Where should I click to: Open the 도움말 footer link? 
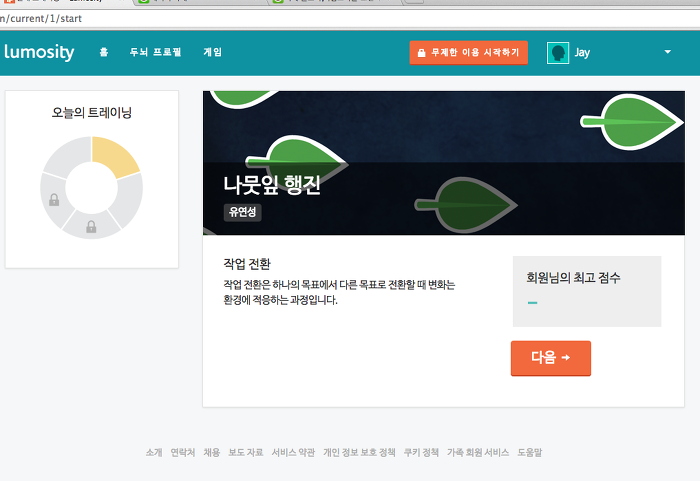(x=529, y=452)
